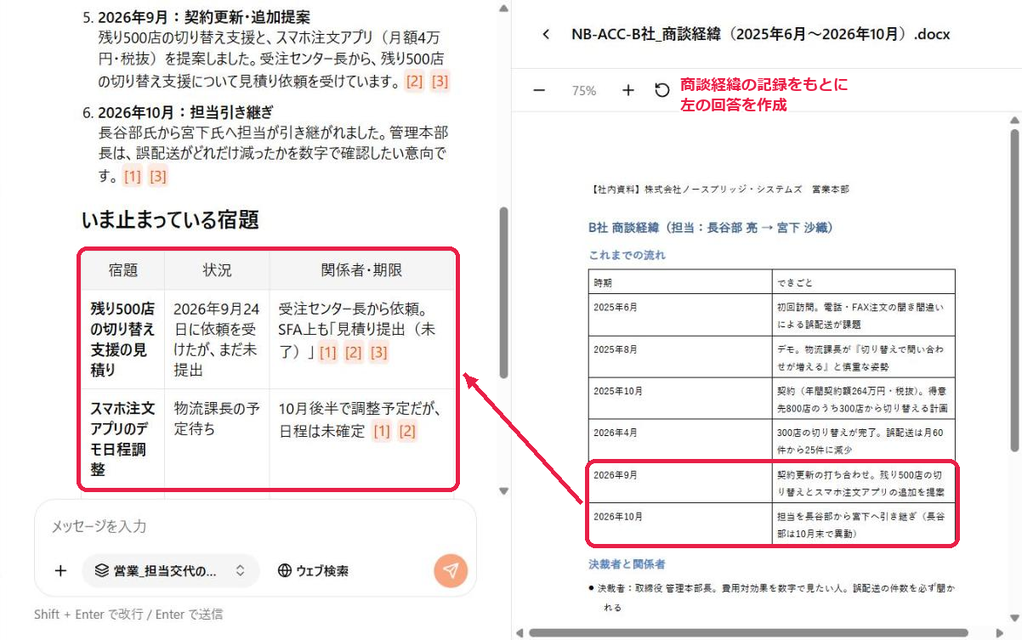This screenshot has height=640, width=1022.
Task: Click the 決裁者と関係者 heading in the document
Action: click(x=627, y=564)
